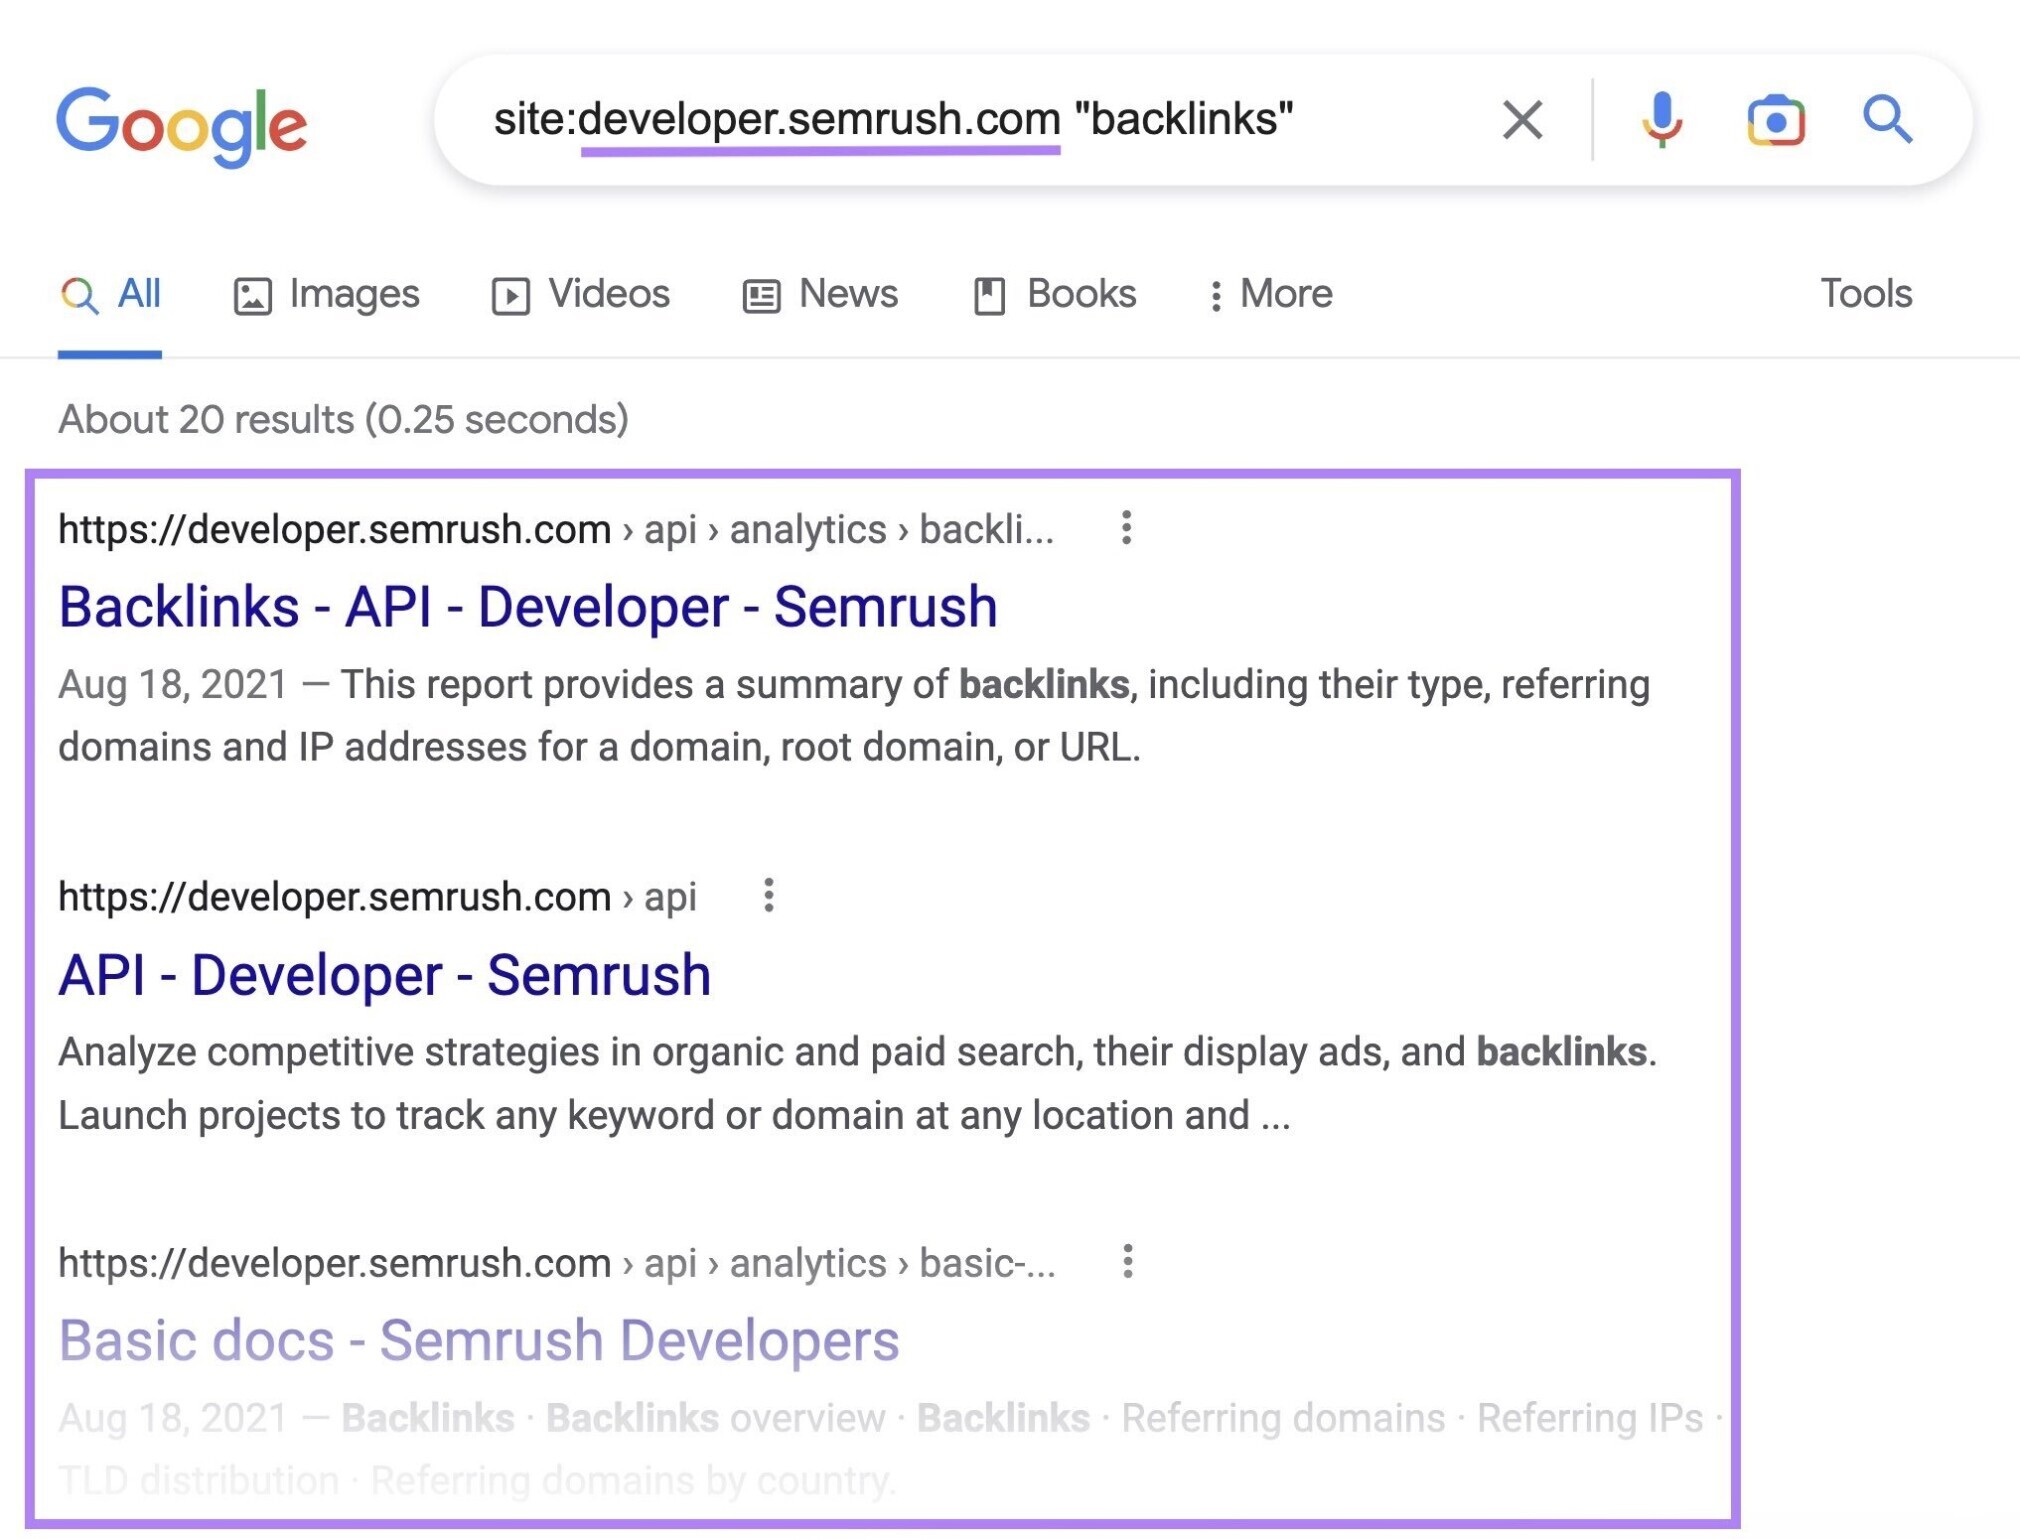Open the News results tab
This screenshot has width=2020, height=1539.
coord(823,293)
